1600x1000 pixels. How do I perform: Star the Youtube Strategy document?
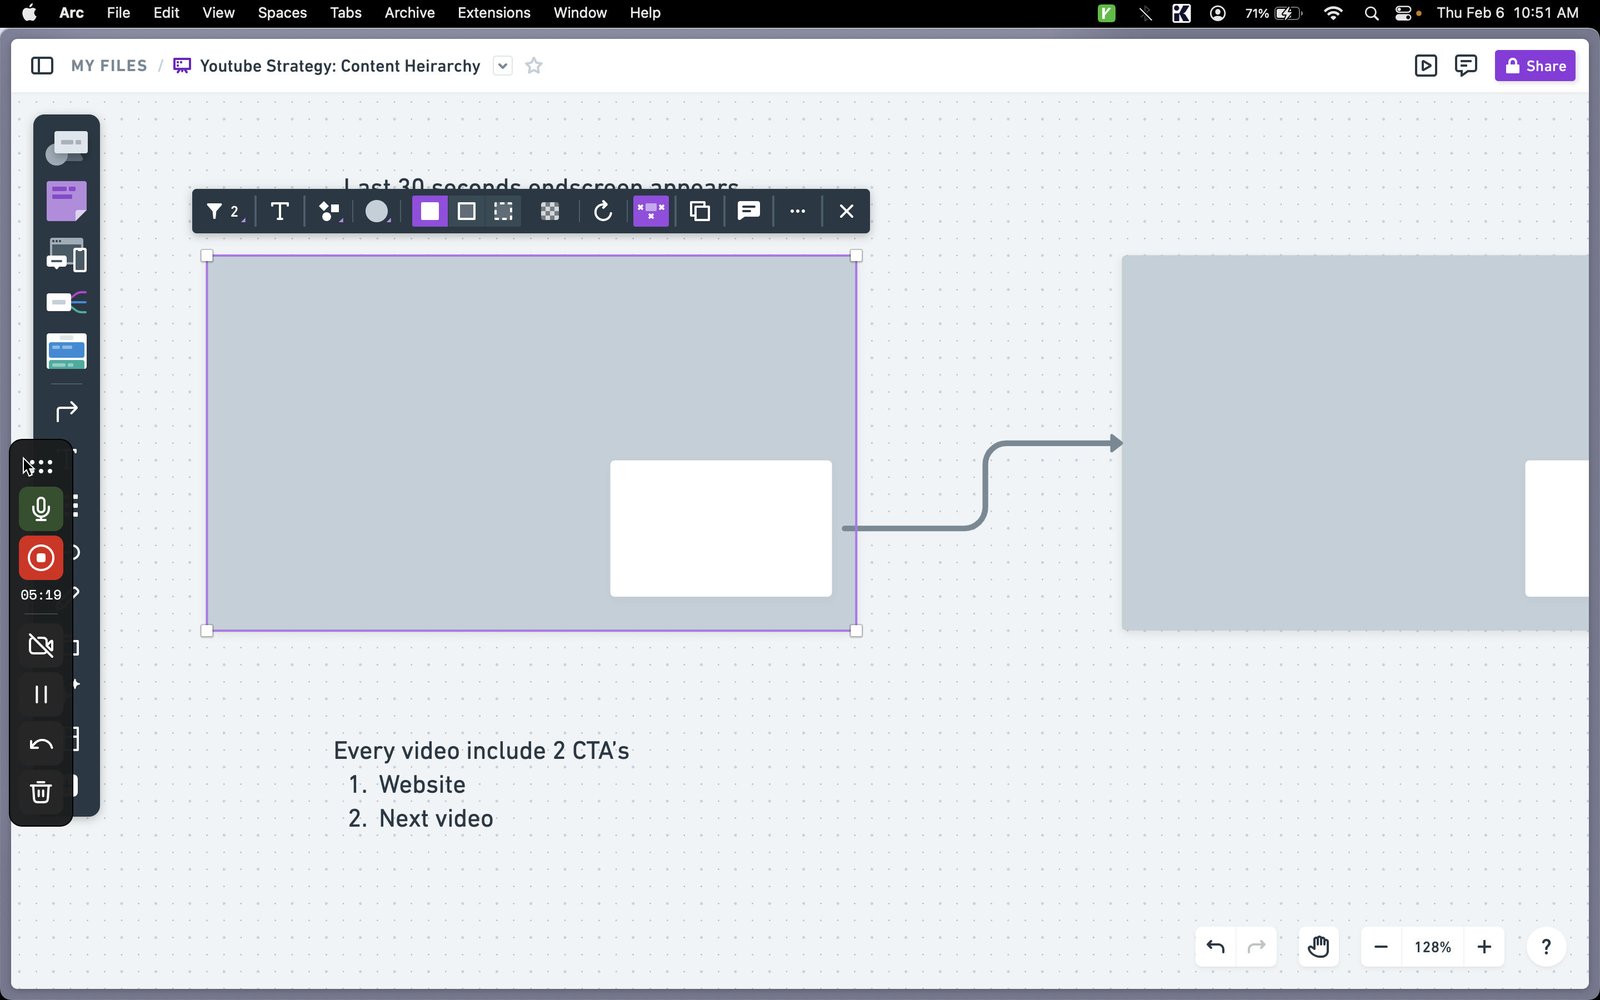[x=534, y=66]
